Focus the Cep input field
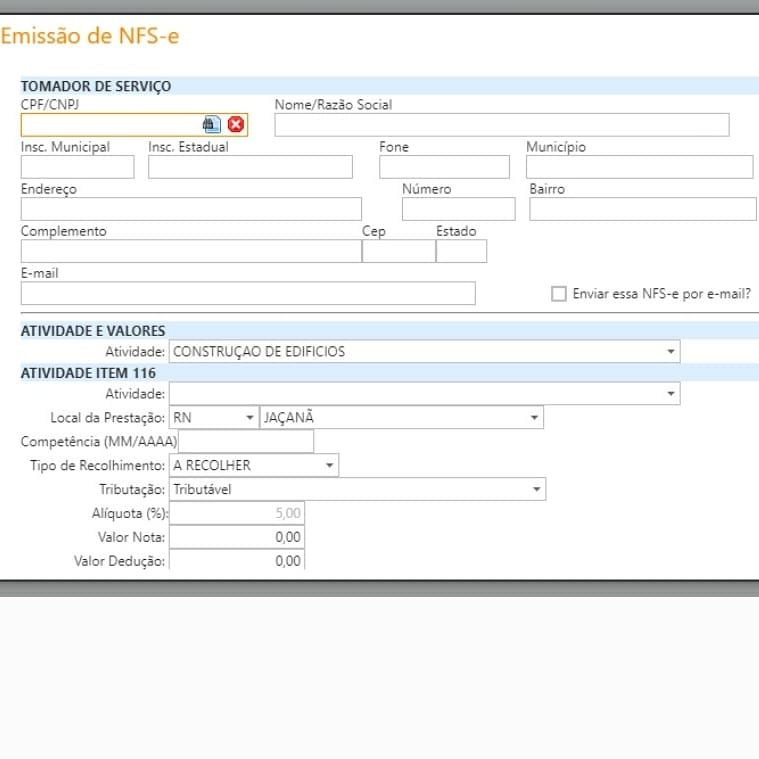The image size is (759, 759). point(399,251)
